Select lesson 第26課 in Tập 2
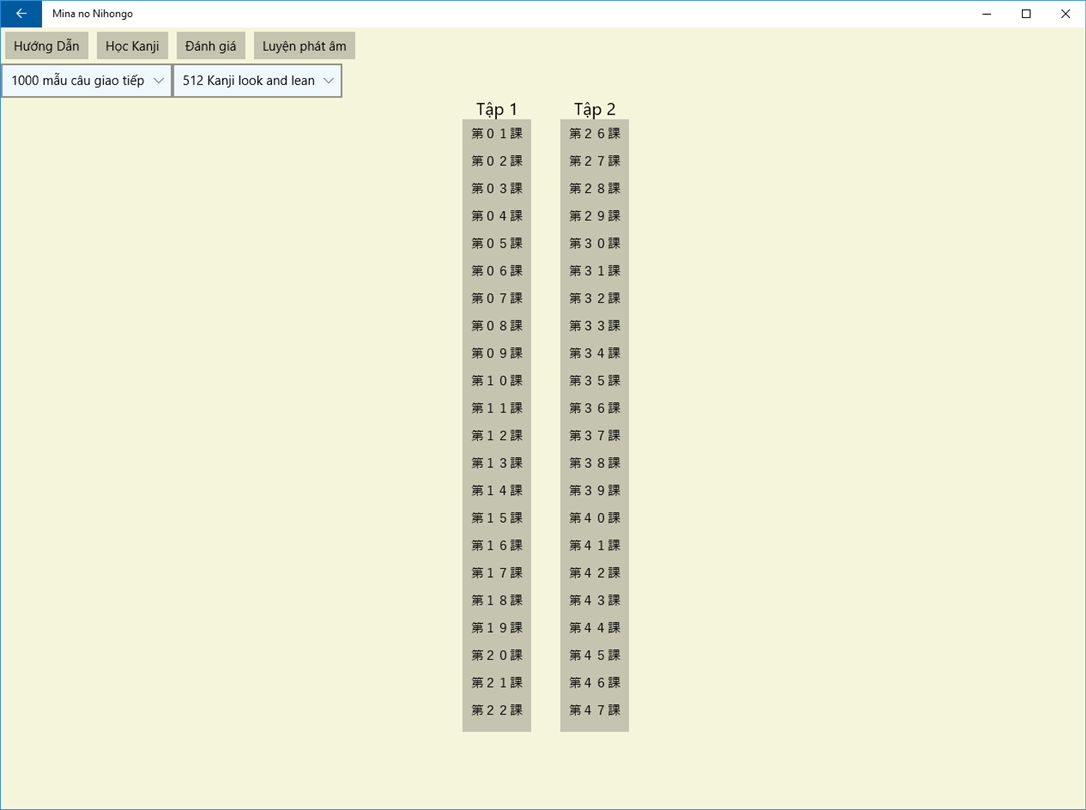1086x810 pixels. pyautogui.click(x=594, y=134)
